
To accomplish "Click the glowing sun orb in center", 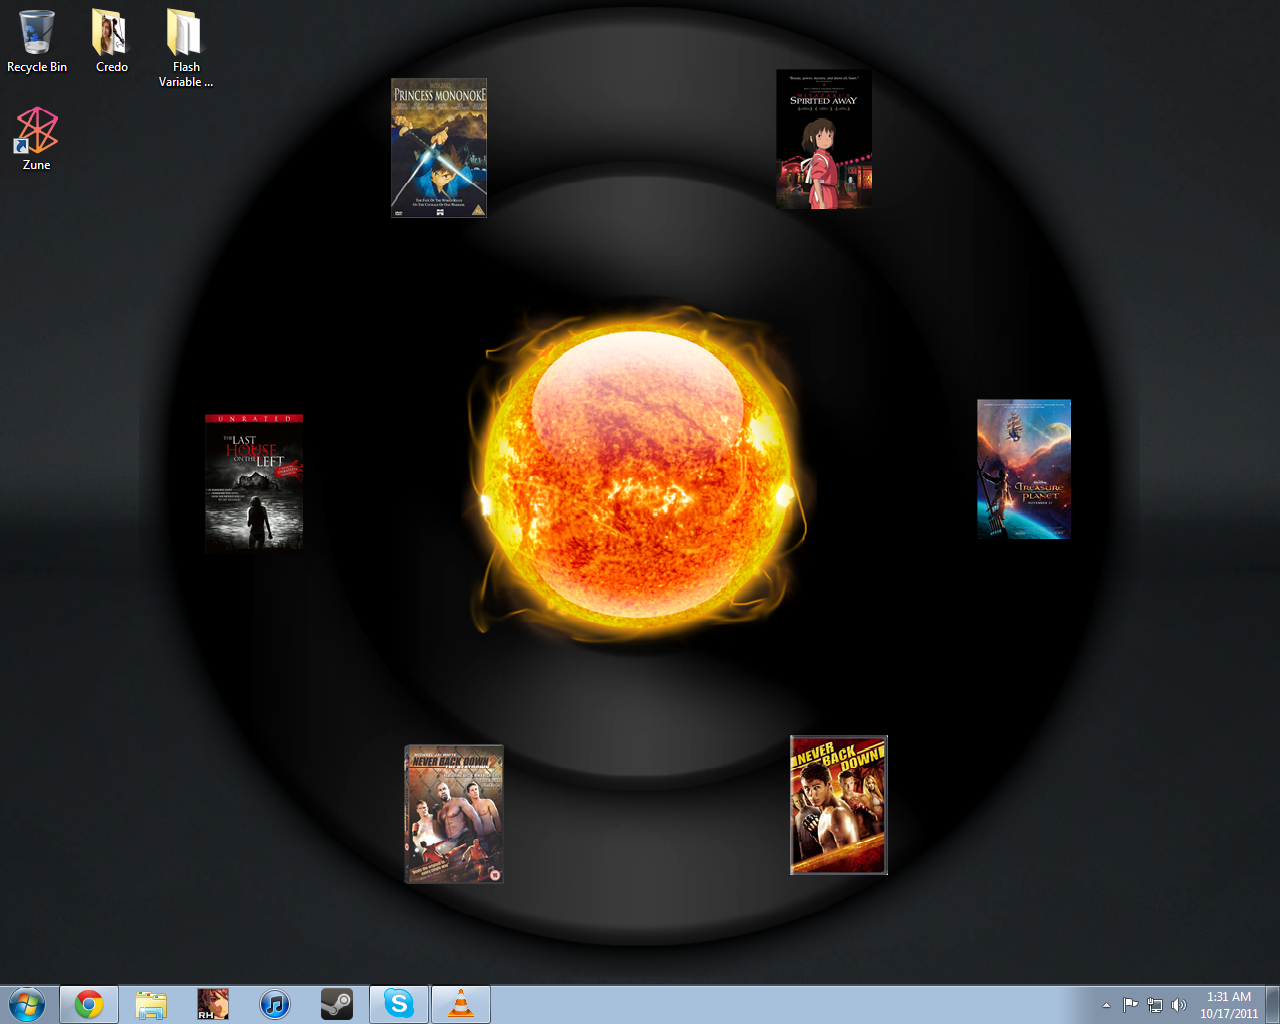I will coord(638,472).
